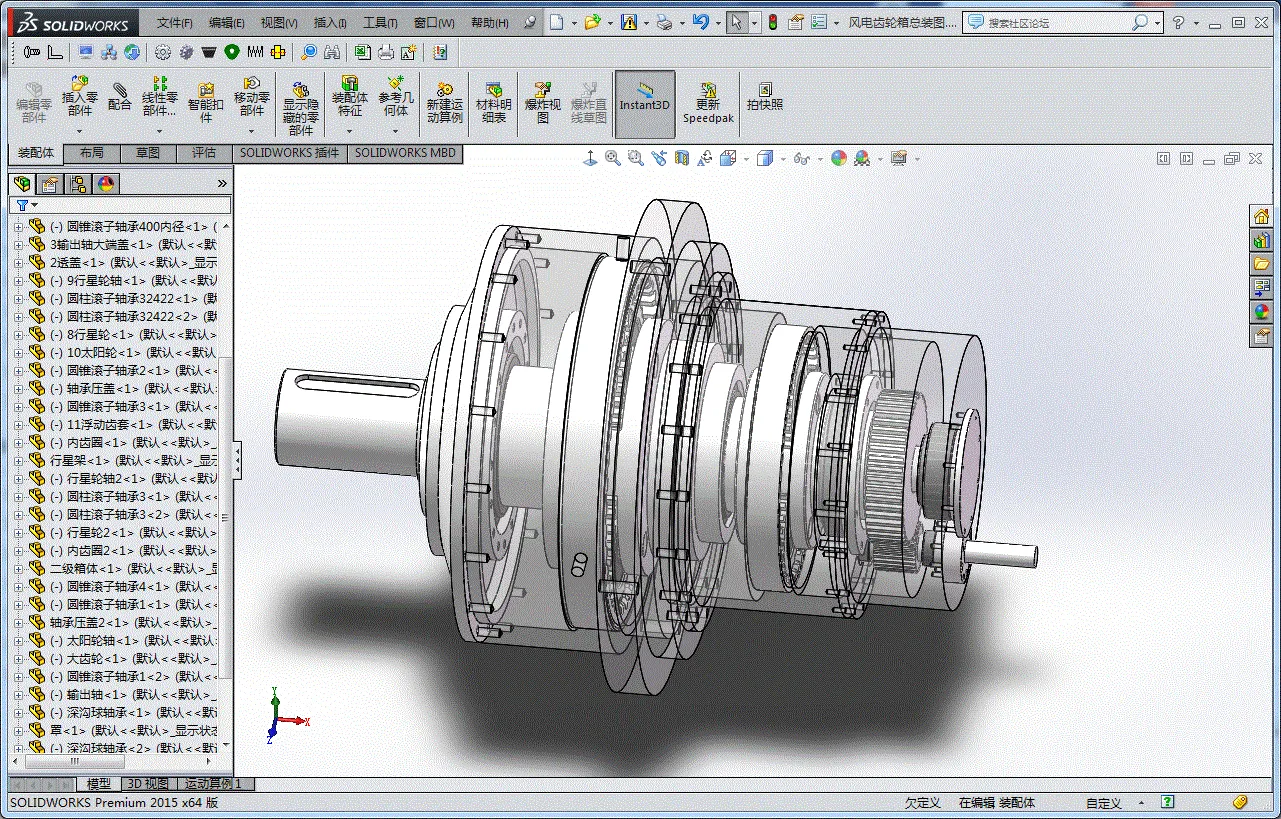This screenshot has width=1281, height=819.
Task: Select the Move Component (移动零部件) tool
Action: [x=252, y=96]
